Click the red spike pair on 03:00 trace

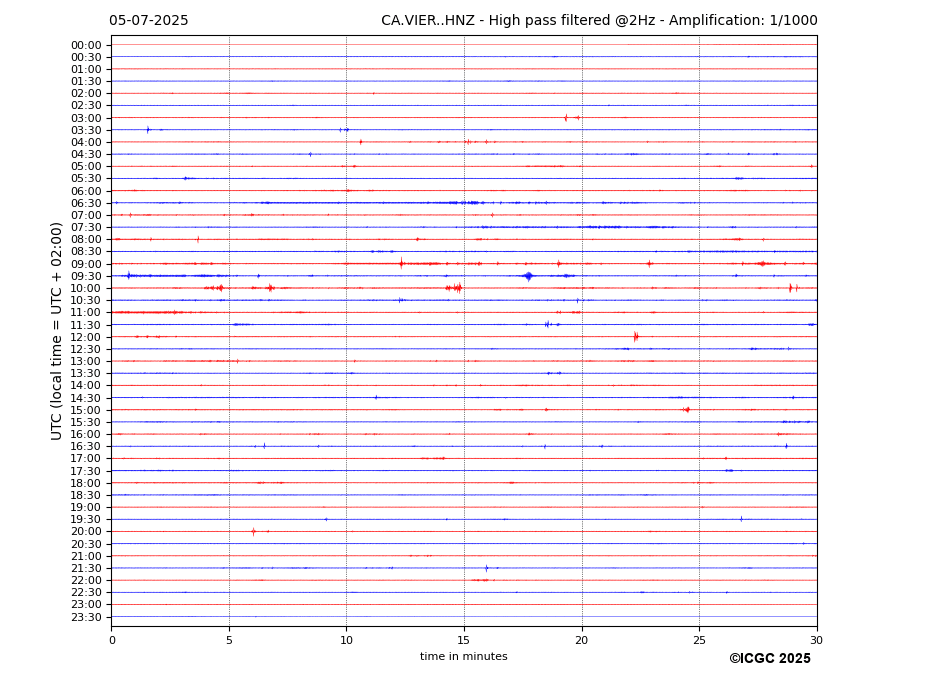point(572,118)
